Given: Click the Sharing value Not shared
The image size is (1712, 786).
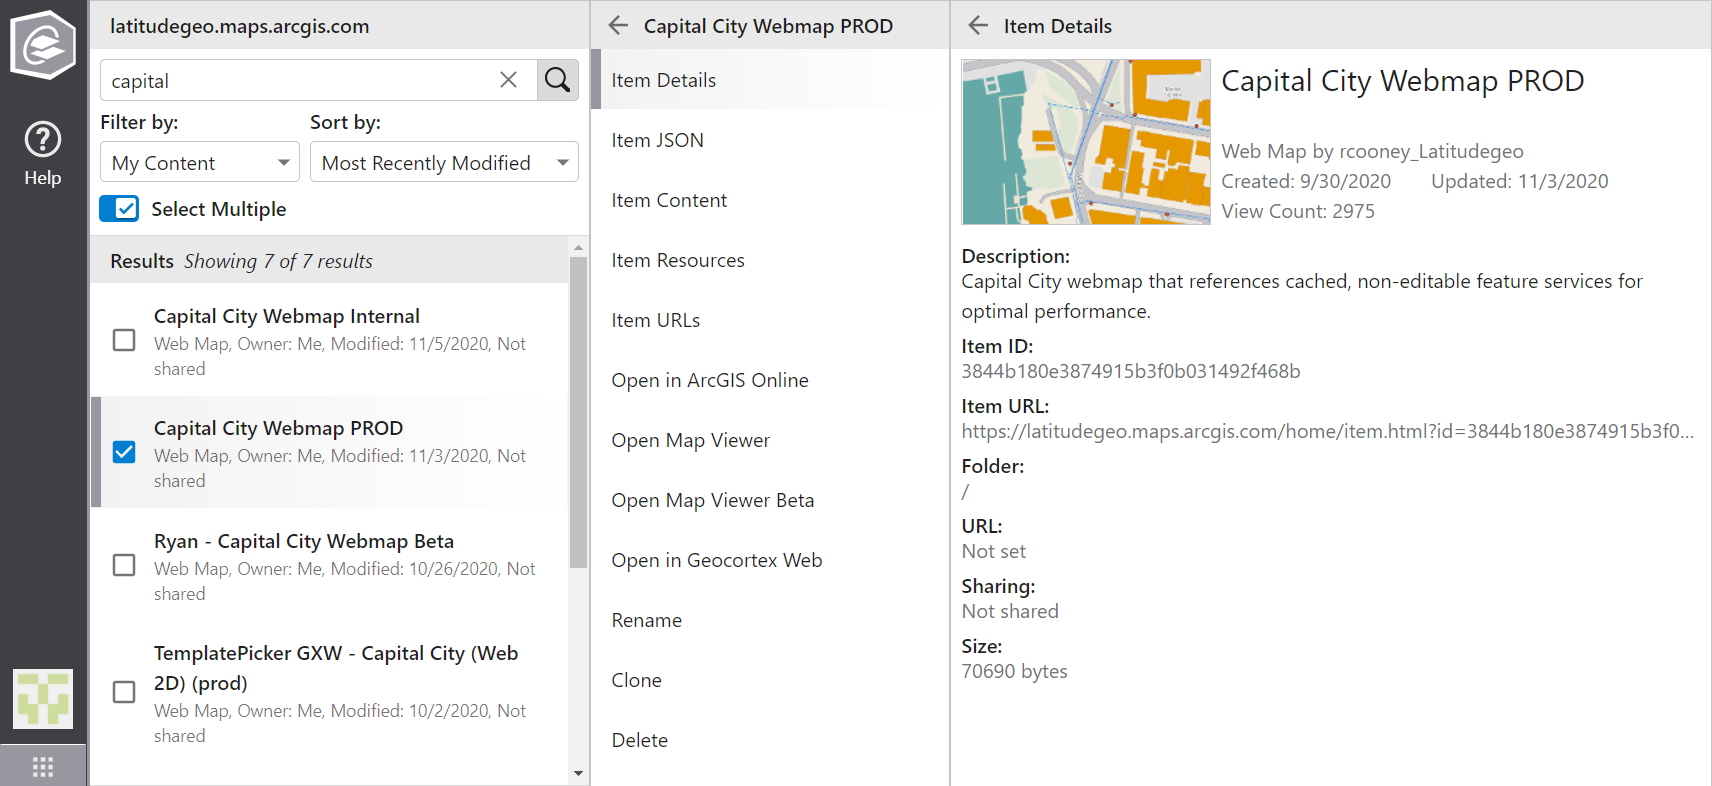Looking at the screenshot, I should point(1010,611).
